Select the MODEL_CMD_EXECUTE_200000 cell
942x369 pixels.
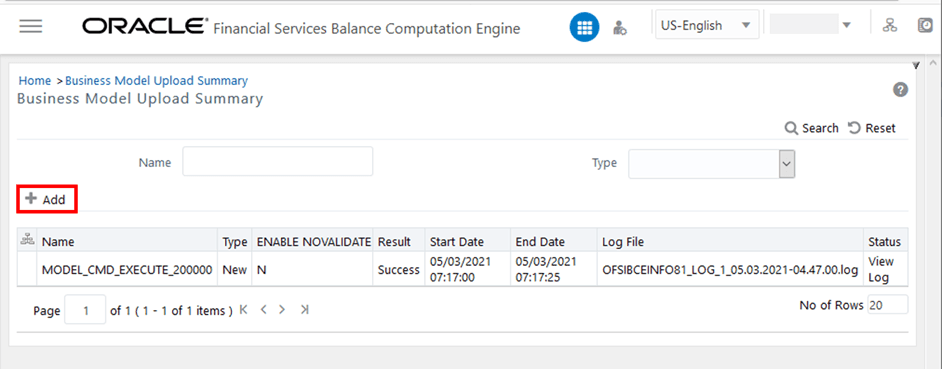tap(127, 270)
